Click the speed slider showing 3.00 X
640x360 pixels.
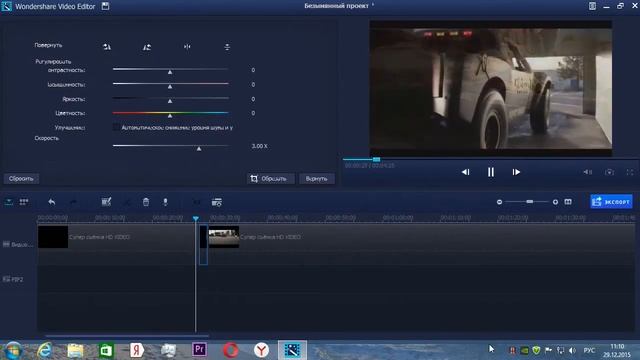[170, 147]
